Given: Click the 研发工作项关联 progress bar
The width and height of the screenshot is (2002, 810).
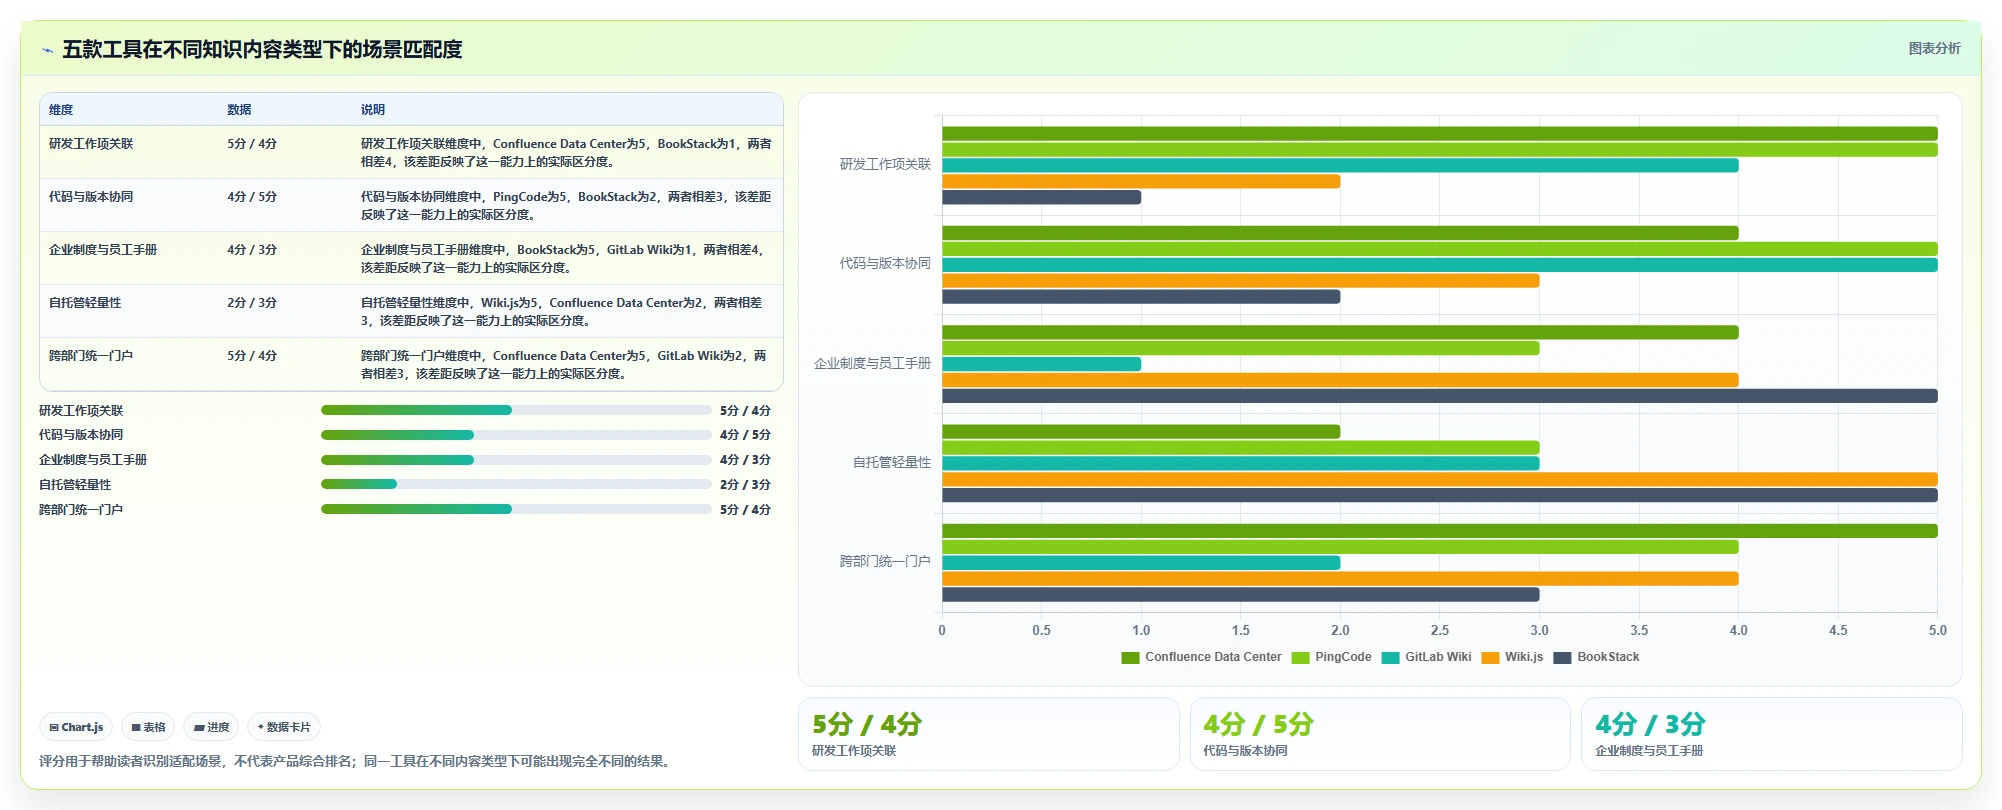Looking at the screenshot, I should (x=516, y=410).
